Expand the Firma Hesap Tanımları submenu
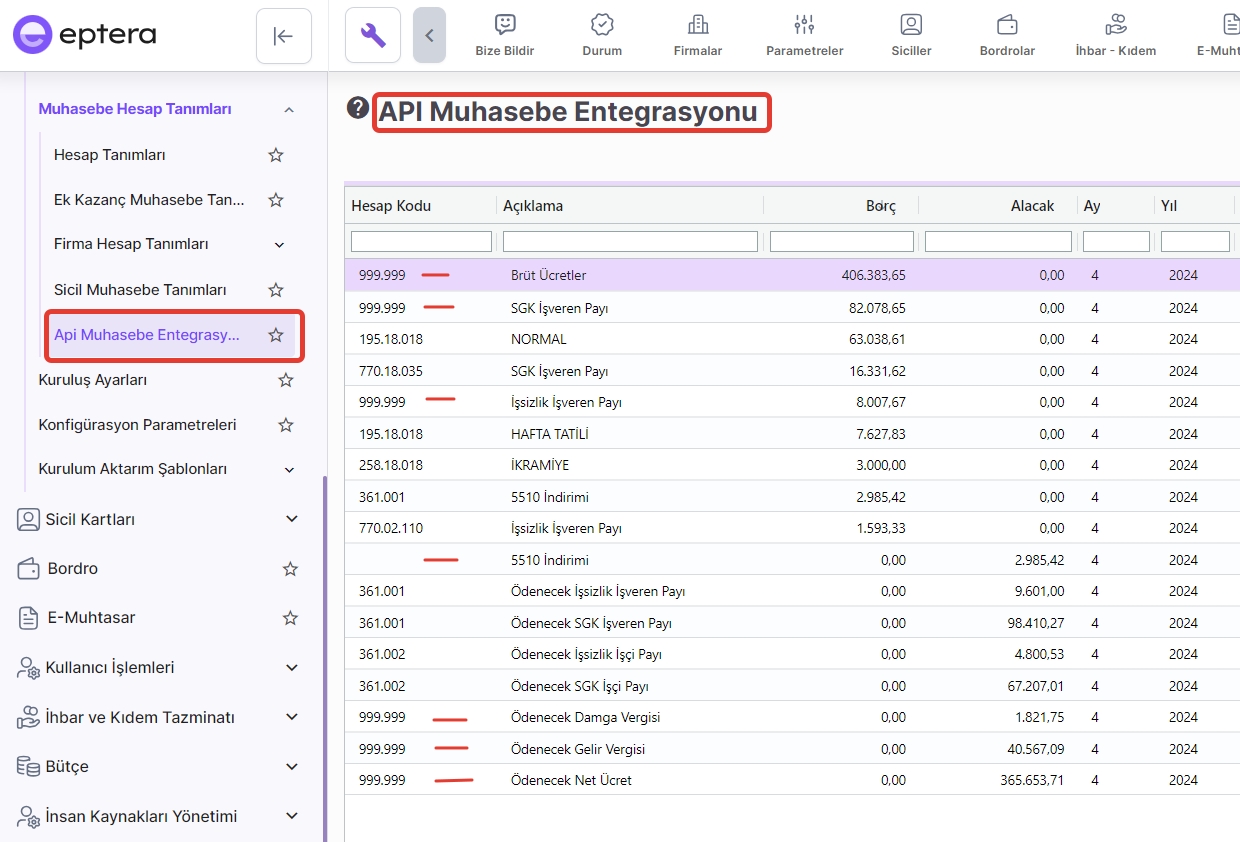The height and width of the screenshot is (842, 1240). [x=280, y=245]
